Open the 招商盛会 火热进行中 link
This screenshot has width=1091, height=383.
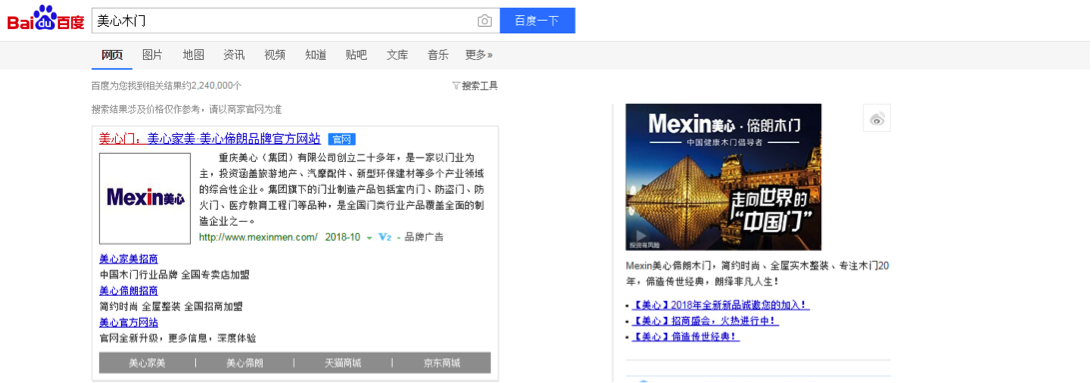[705, 321]
